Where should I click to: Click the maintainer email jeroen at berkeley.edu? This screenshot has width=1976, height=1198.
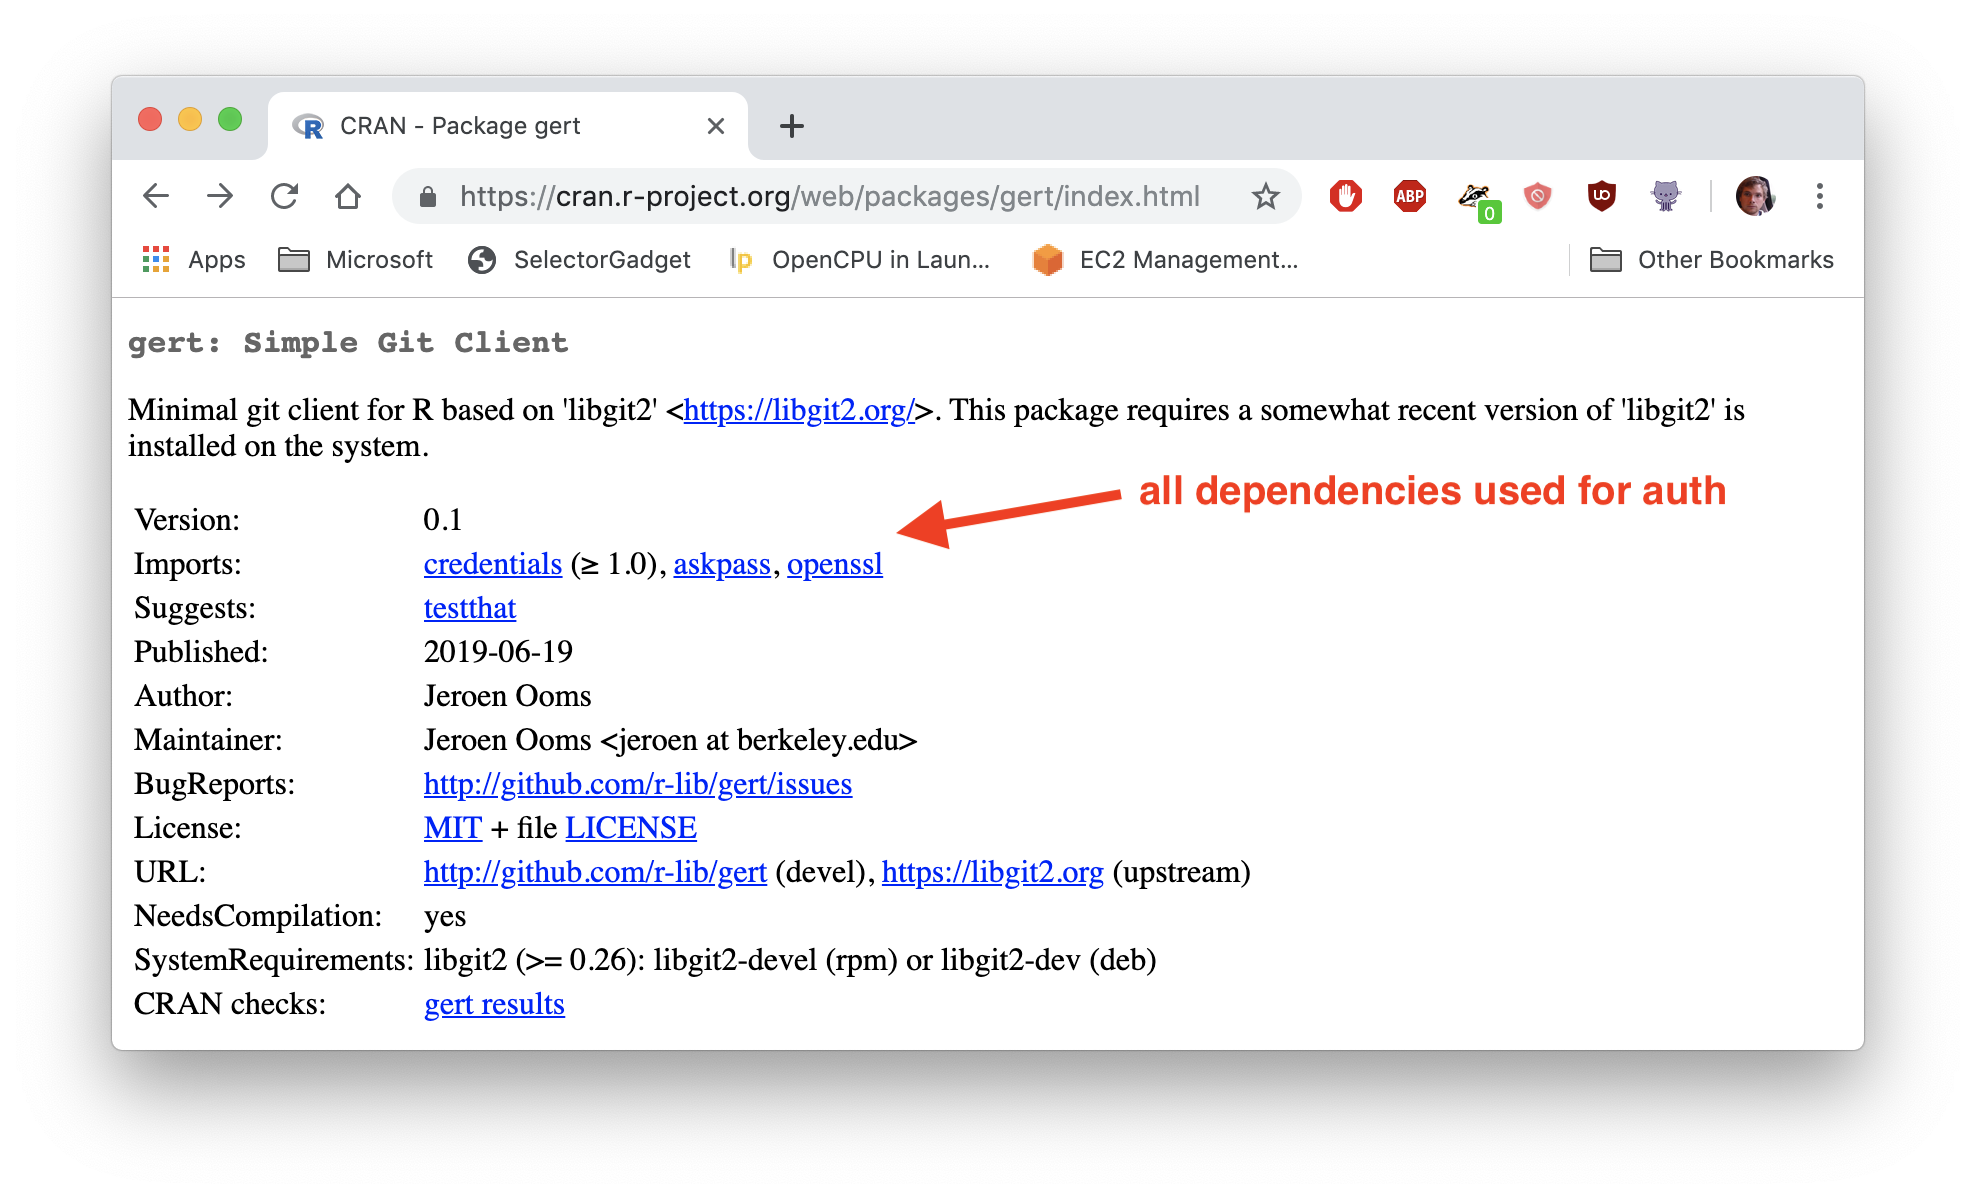[759, 740]
